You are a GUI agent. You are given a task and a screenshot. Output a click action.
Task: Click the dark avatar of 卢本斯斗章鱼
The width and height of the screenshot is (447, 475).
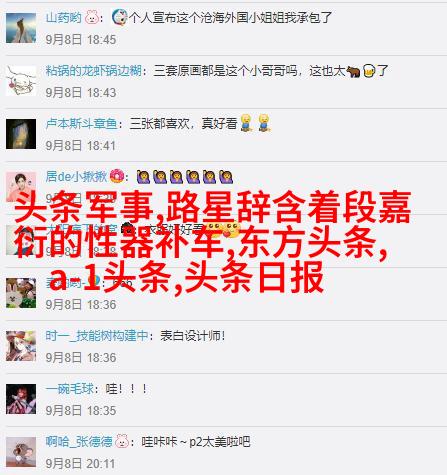(21, 134)
